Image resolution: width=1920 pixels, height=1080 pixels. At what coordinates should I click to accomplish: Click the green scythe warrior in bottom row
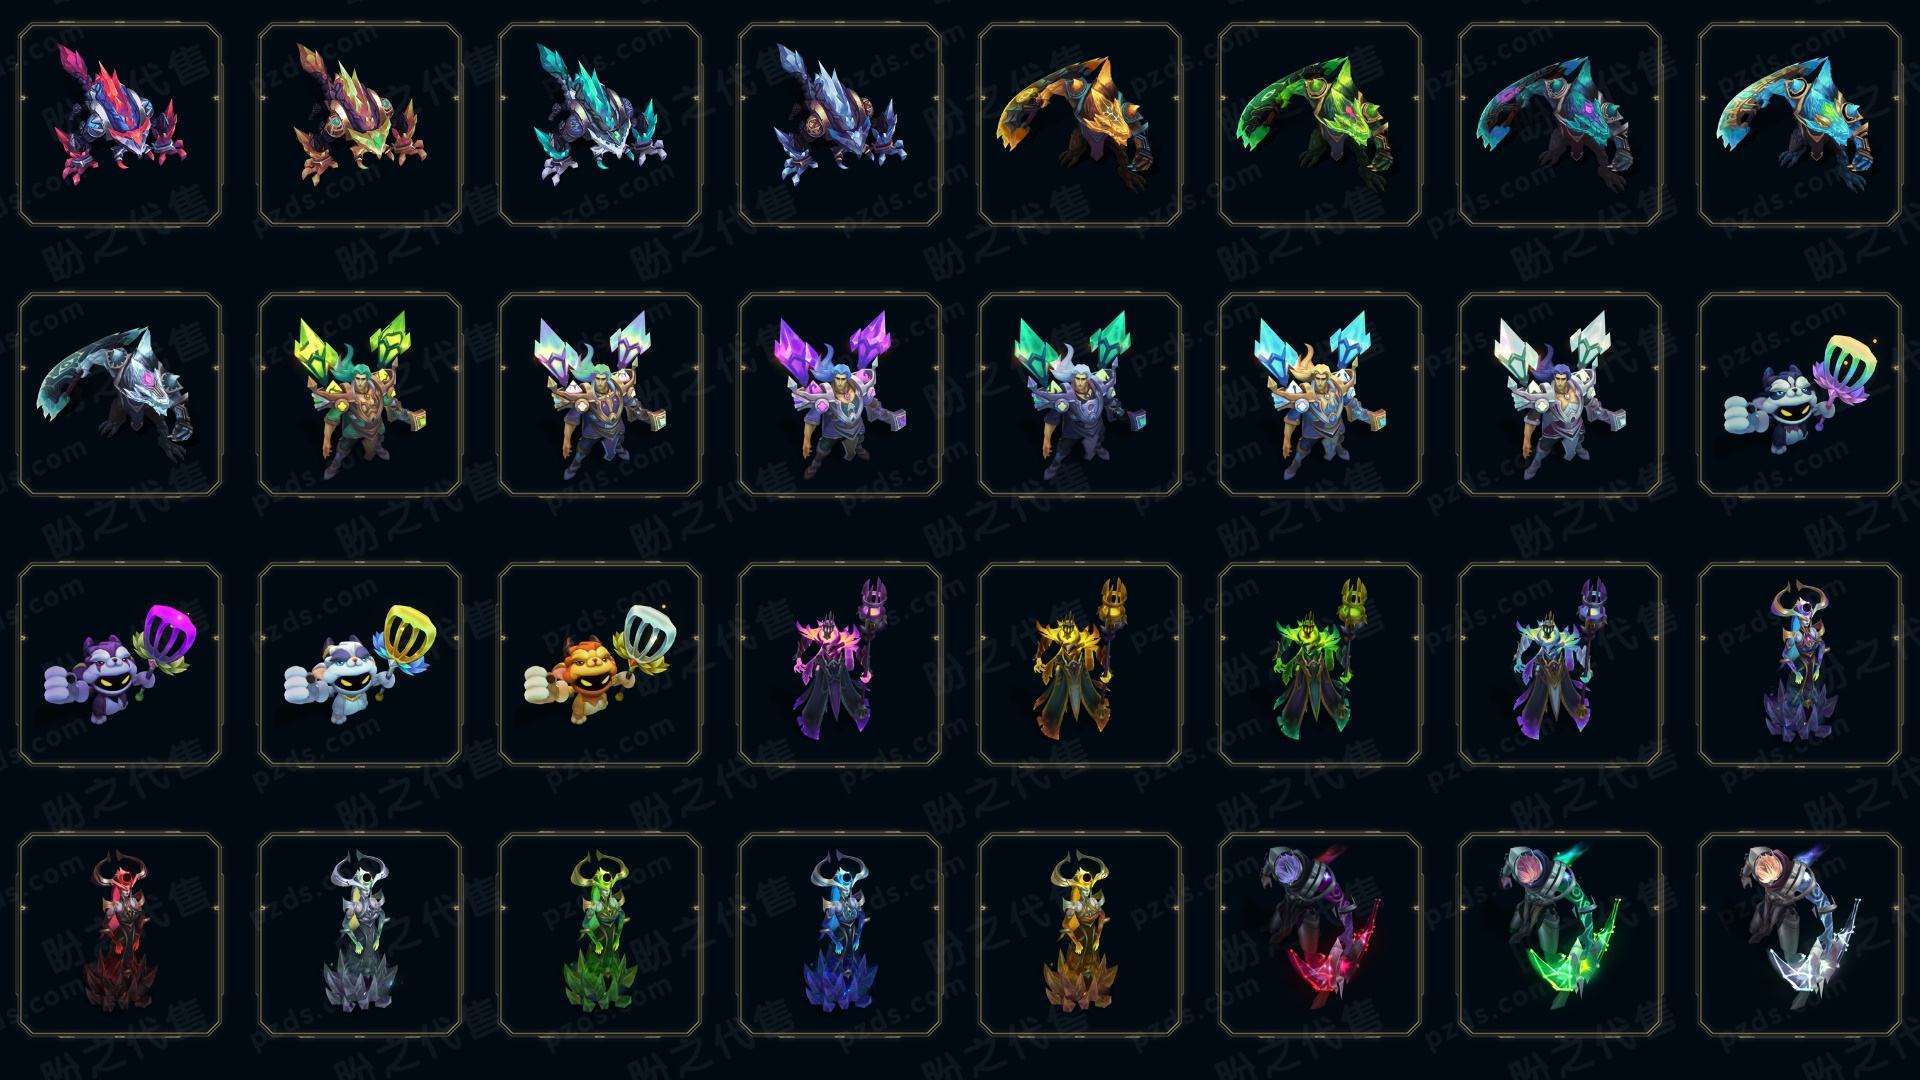click(x=1560, y=934)
